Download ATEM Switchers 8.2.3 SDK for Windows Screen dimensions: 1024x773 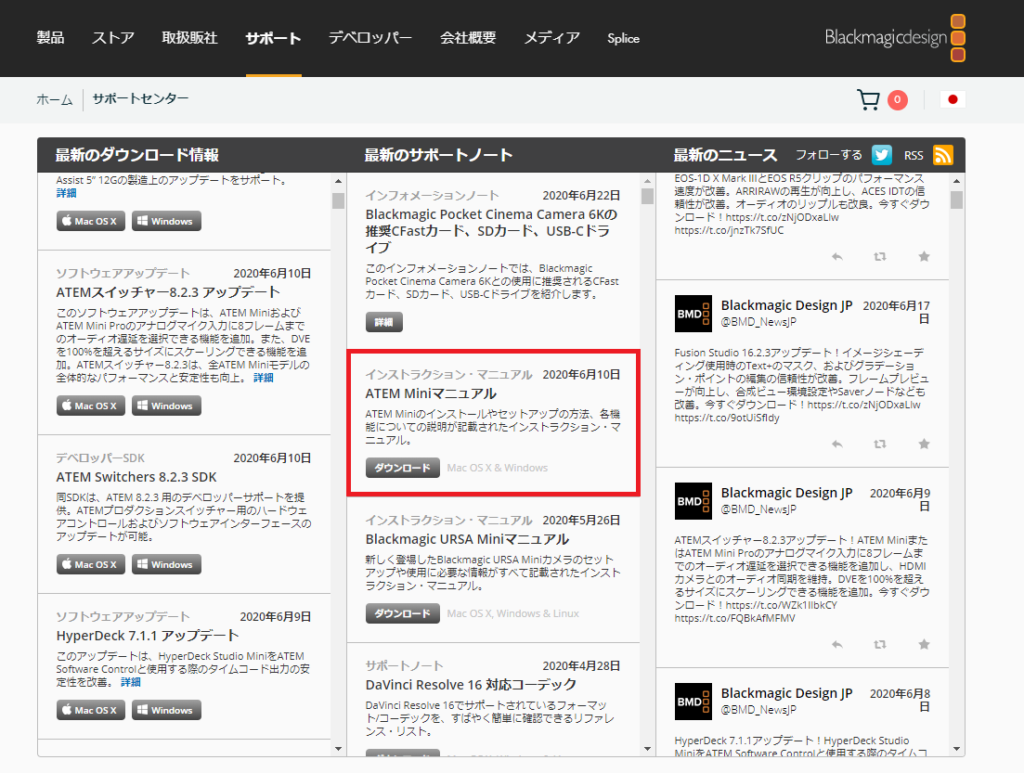pos(167,564)
